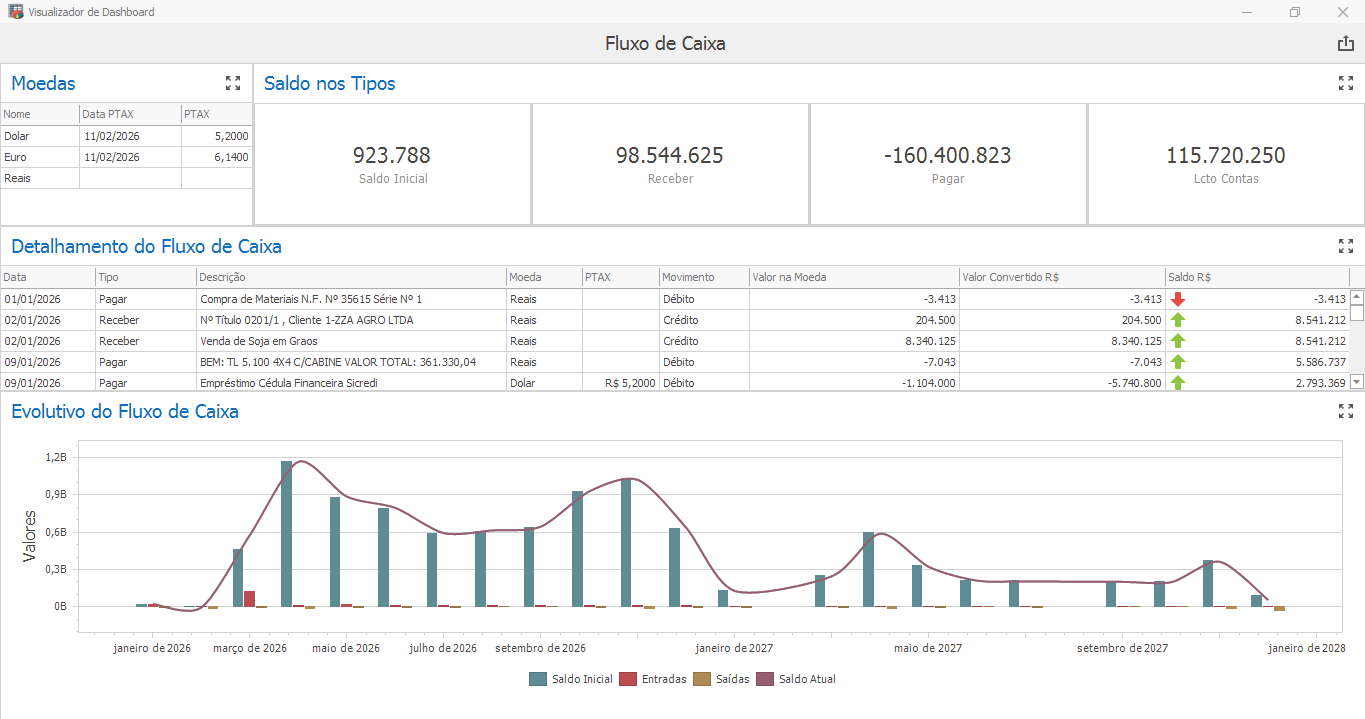Image resolution: width=1365 pixels, height=719 pixels.
Task: Click the PTAX header in Moedas table
Action: click(215, 115)
